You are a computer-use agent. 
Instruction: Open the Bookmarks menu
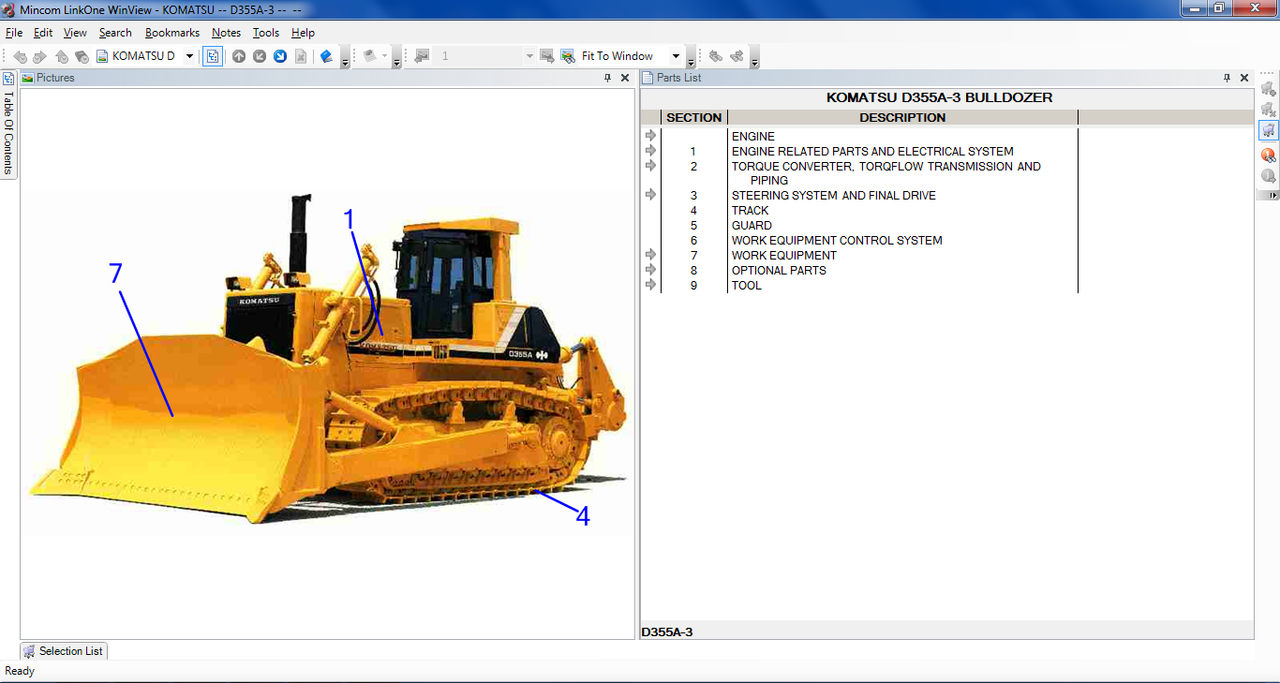[x=172, y=33]
